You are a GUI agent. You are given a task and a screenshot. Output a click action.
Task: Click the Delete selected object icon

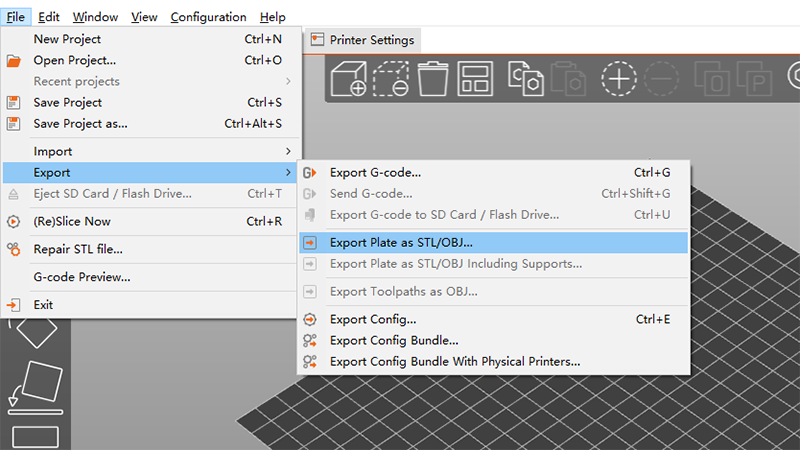click(x=391, y=78)
